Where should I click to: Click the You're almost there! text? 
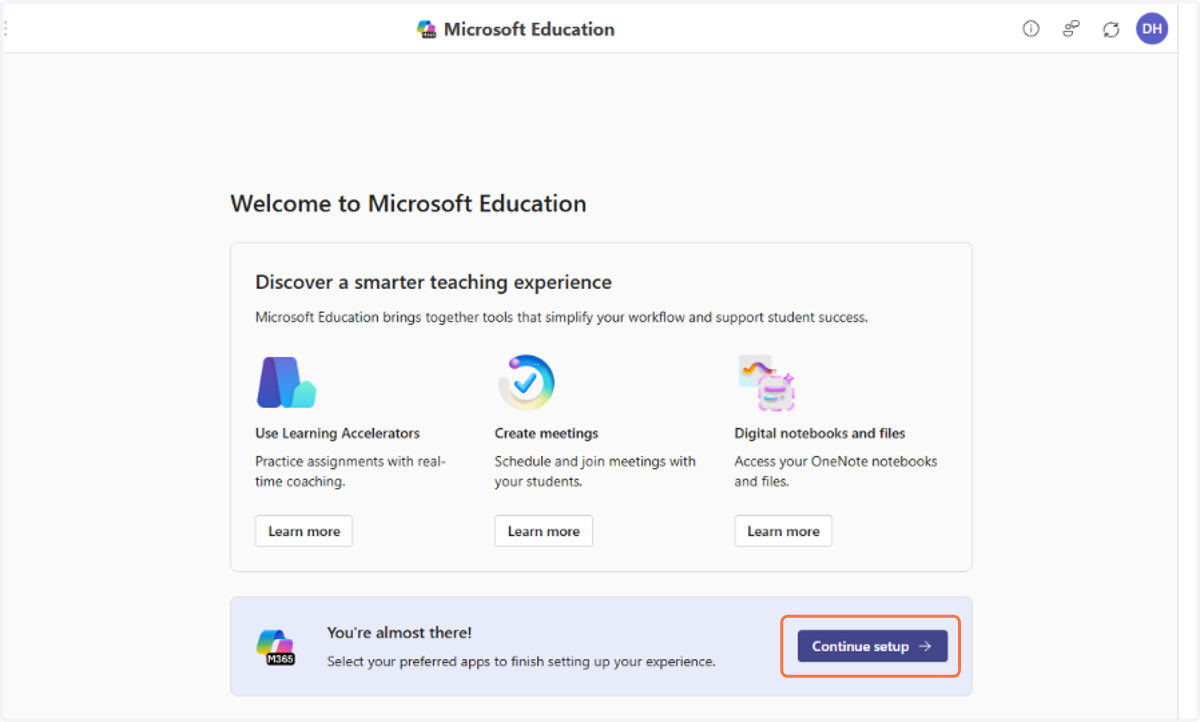coord(399,632)
